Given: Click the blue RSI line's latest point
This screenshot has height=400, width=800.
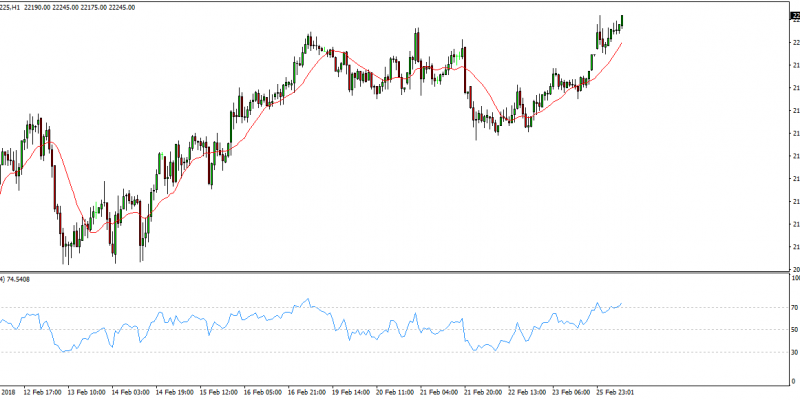Looking at the screenshot, I should point(621,303).
